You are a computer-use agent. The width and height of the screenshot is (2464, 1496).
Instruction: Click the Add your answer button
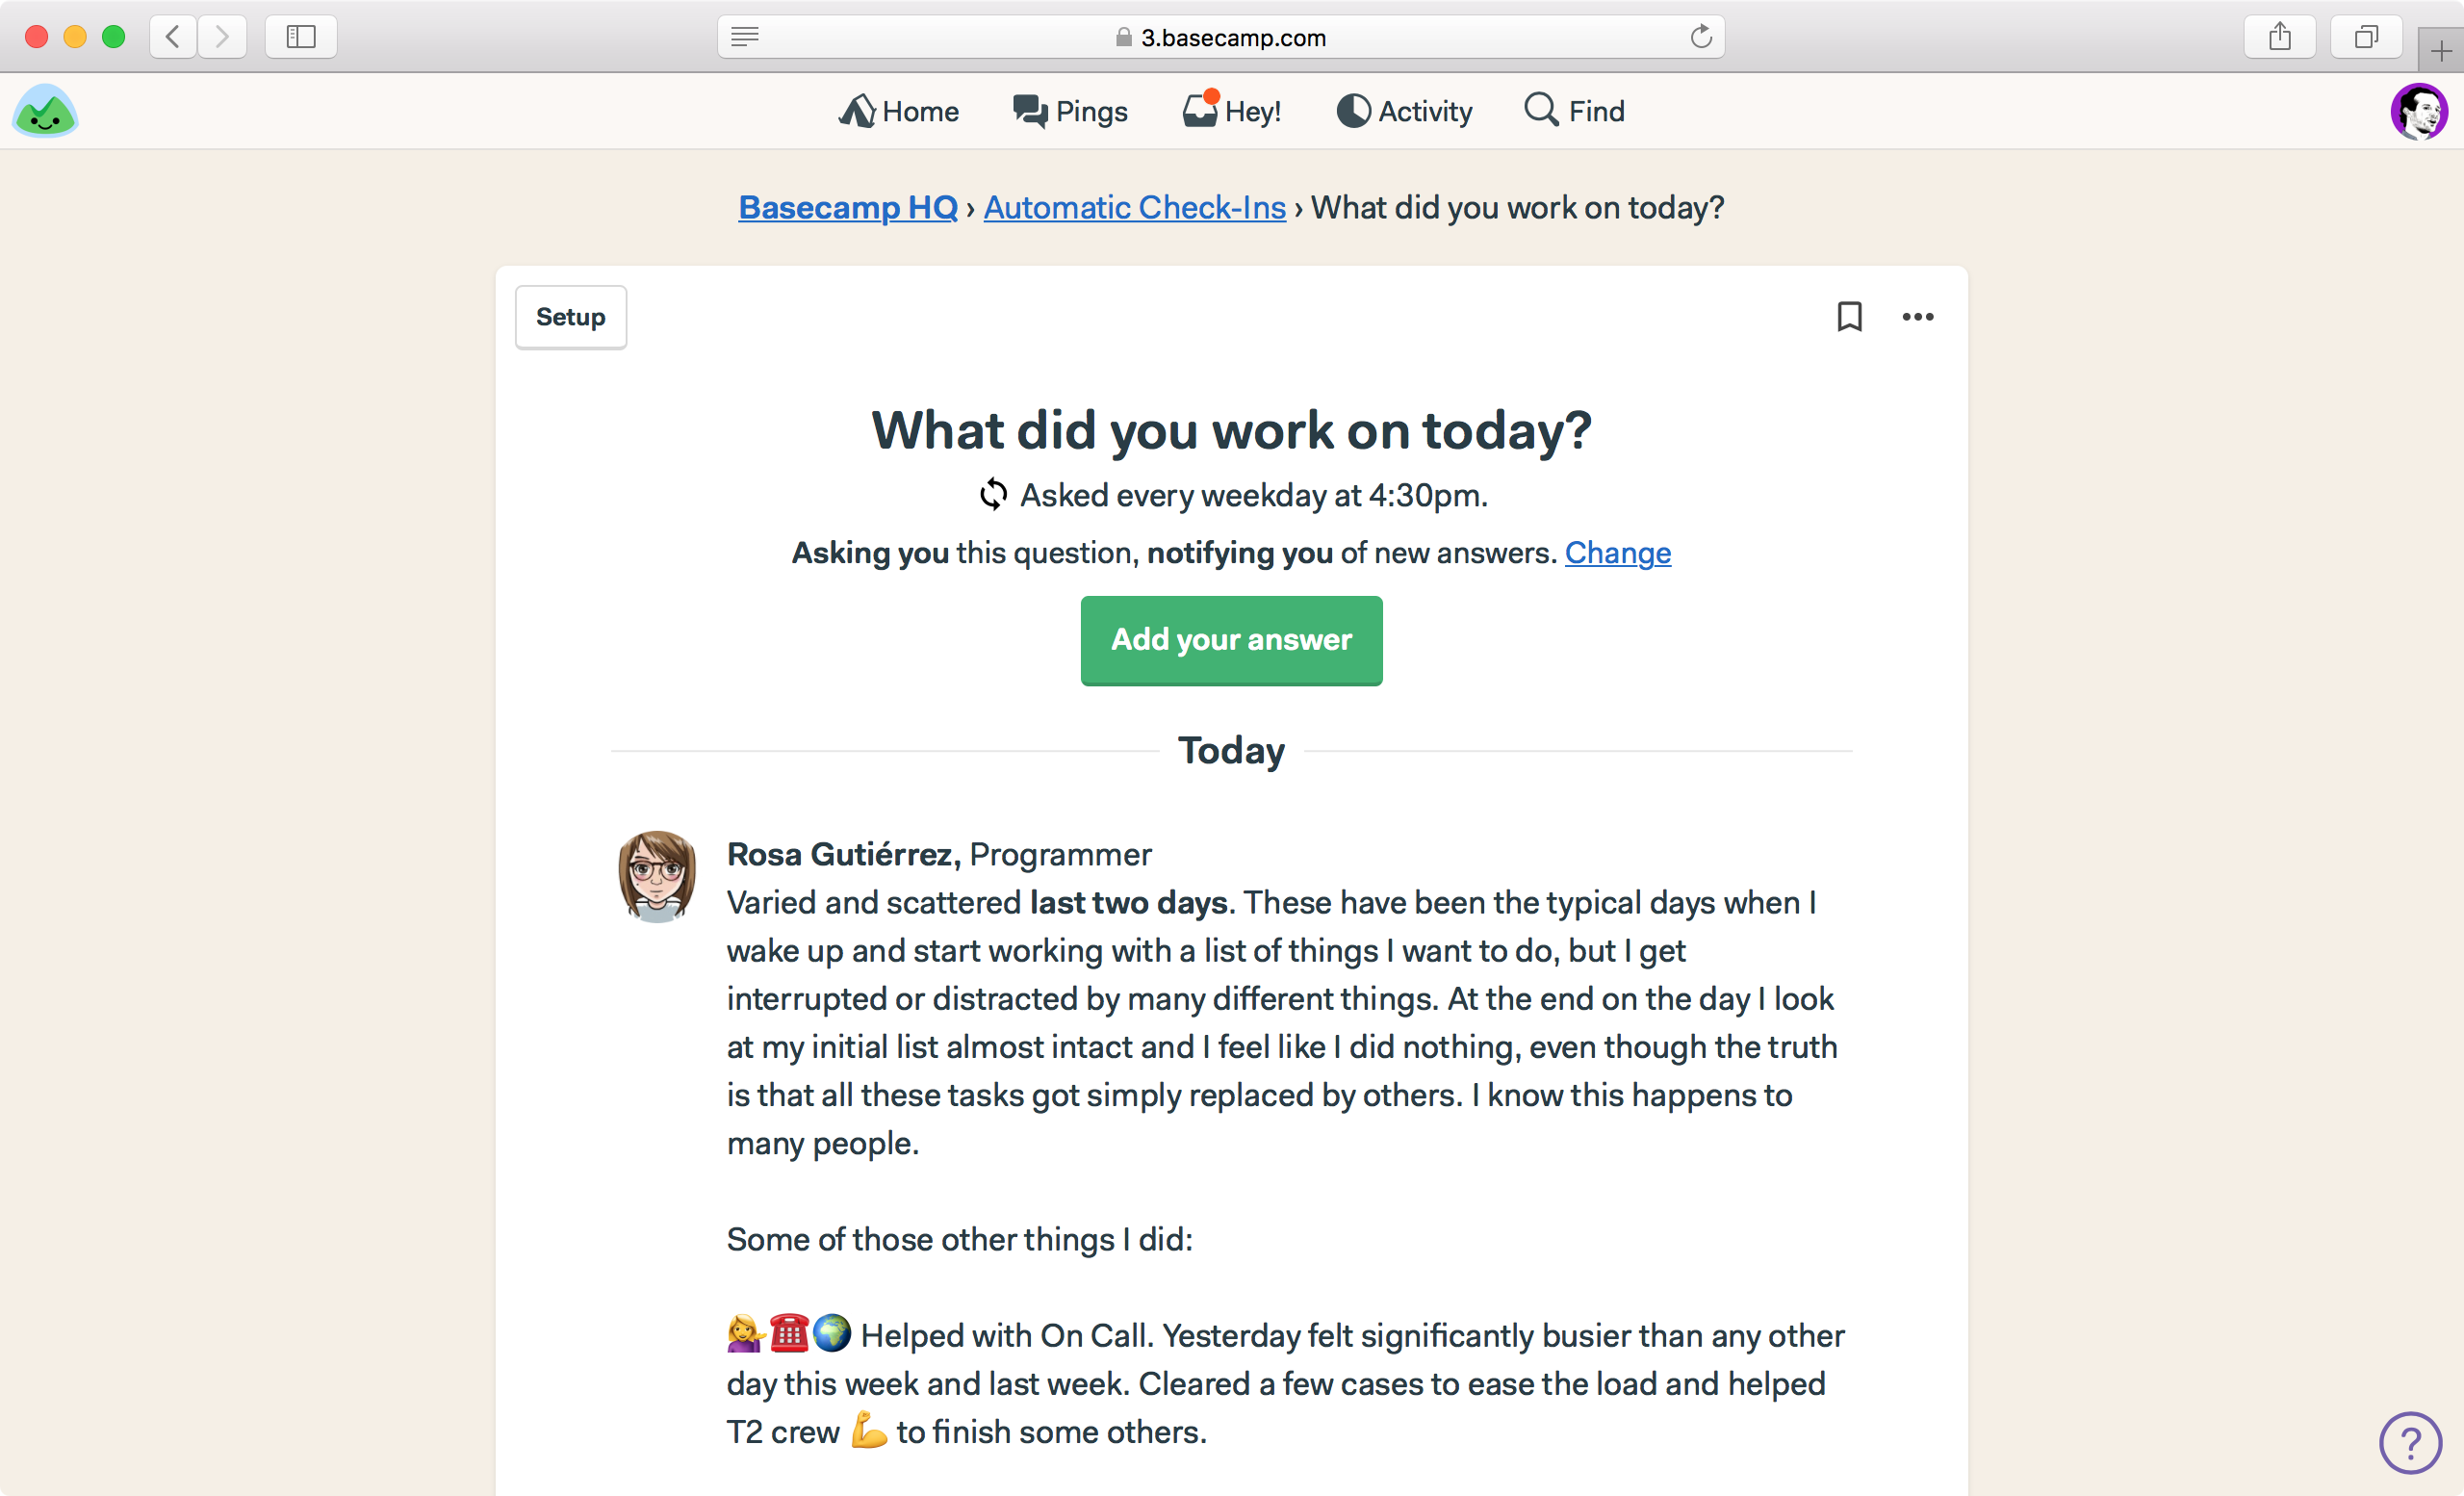coord(1231,640)
